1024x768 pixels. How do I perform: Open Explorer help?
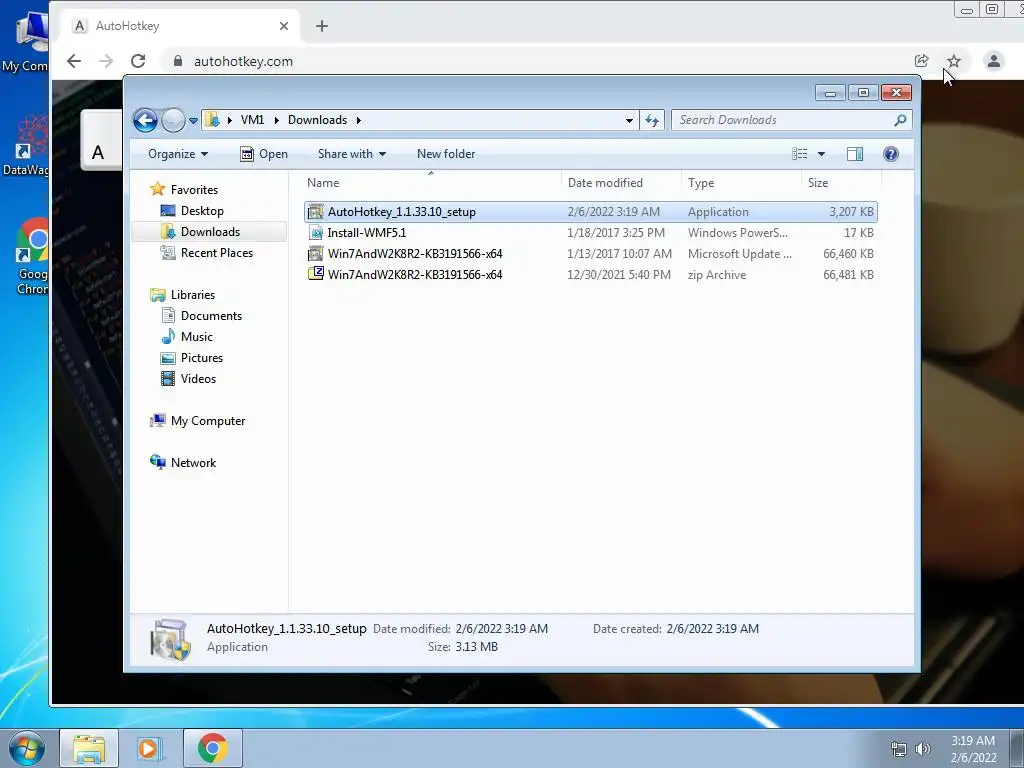(x=891, y=154)
